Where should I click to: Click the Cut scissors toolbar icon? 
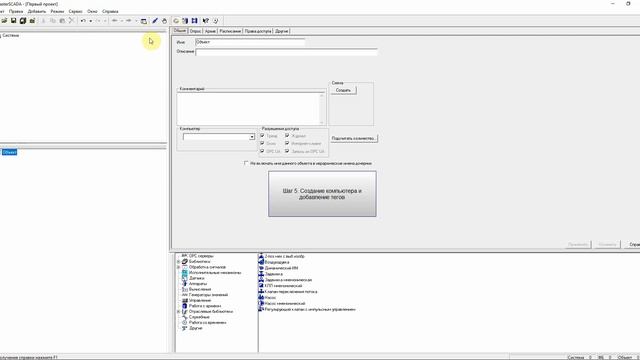point(43,21)
